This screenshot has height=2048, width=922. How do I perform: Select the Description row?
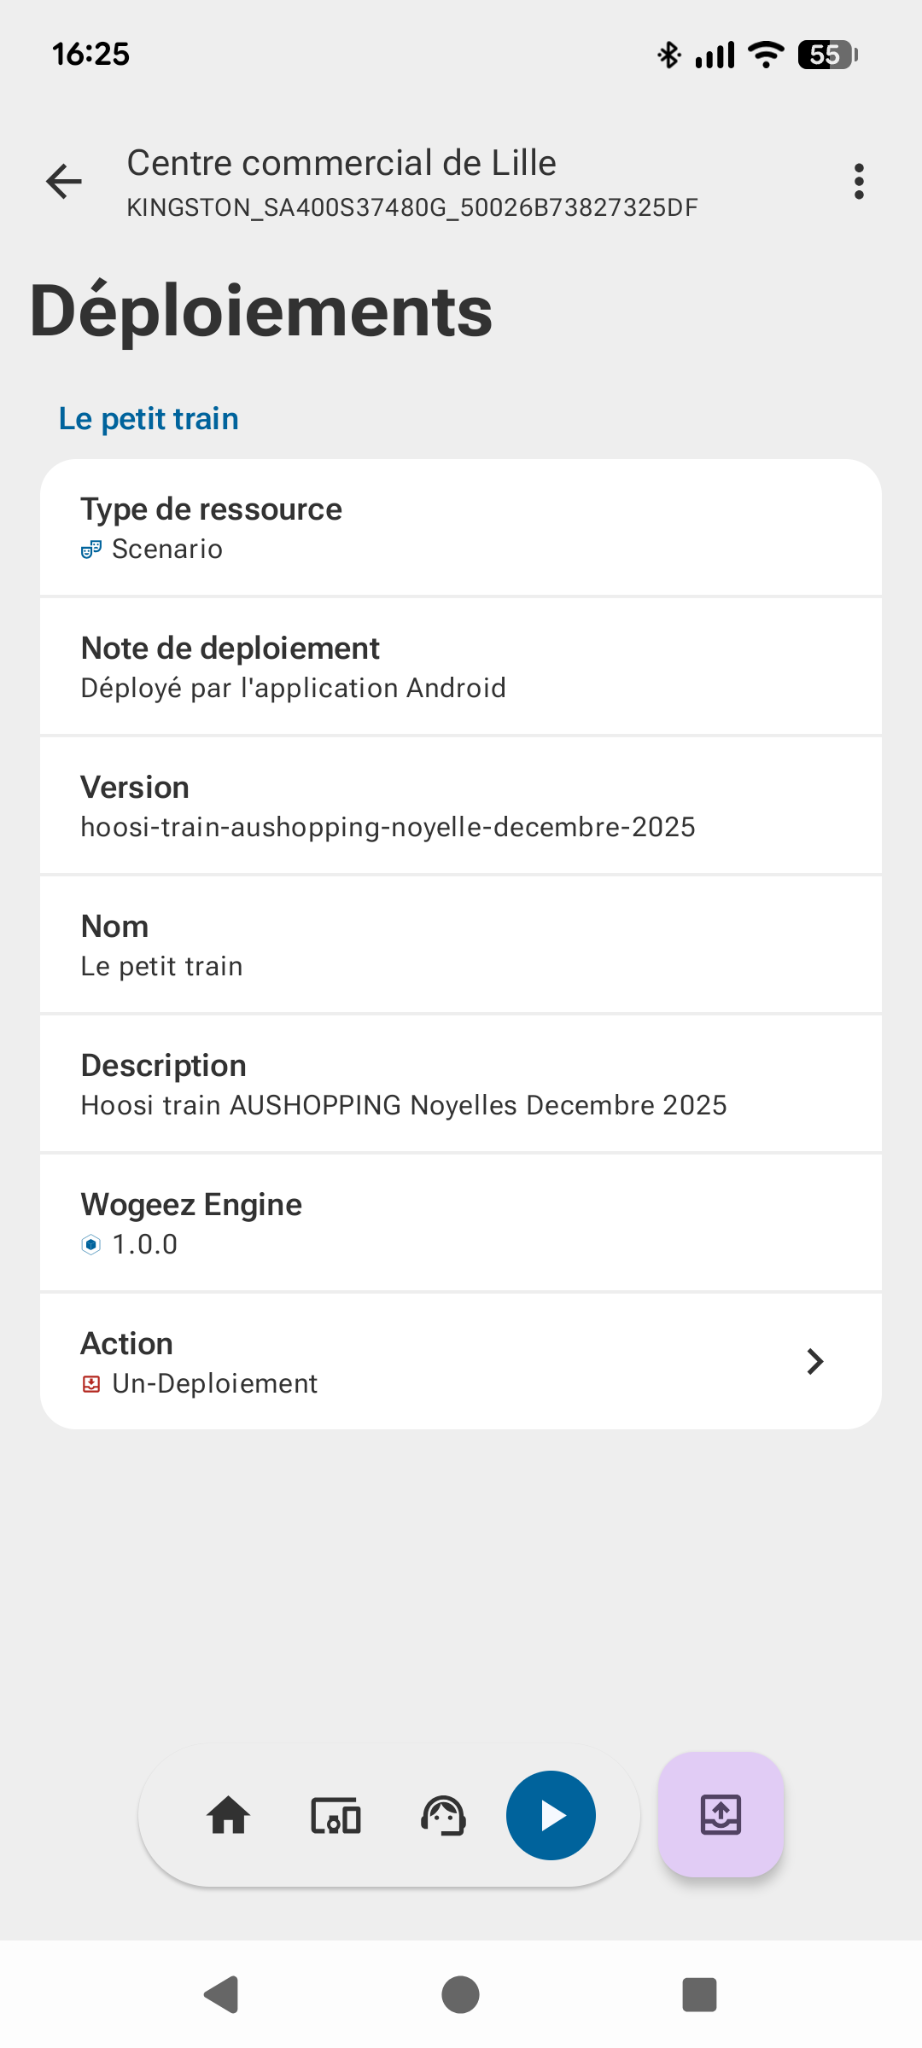point(460,1084)
